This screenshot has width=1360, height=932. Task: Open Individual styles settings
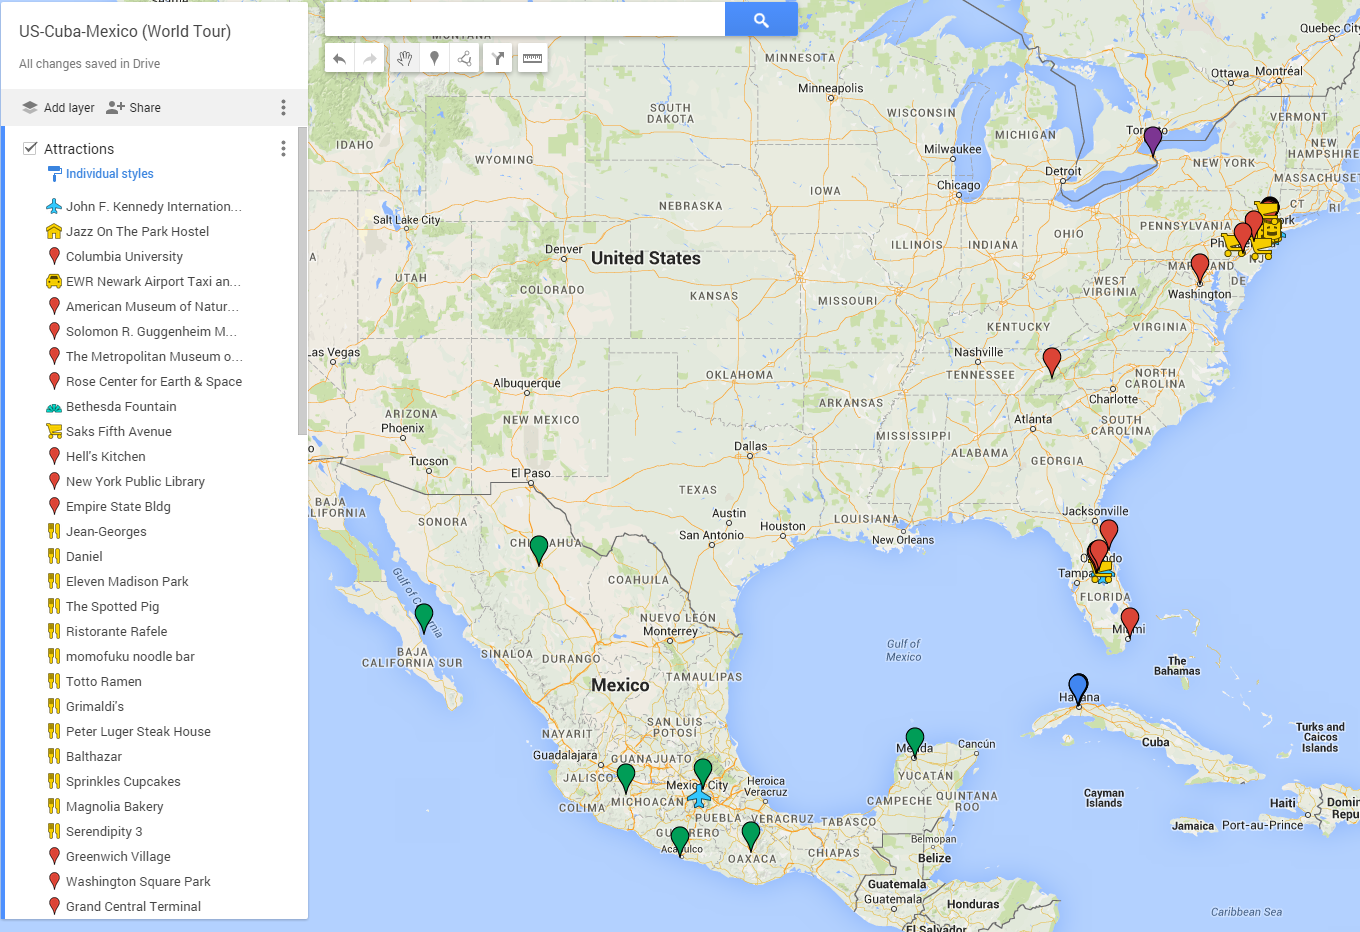[109, 174]
